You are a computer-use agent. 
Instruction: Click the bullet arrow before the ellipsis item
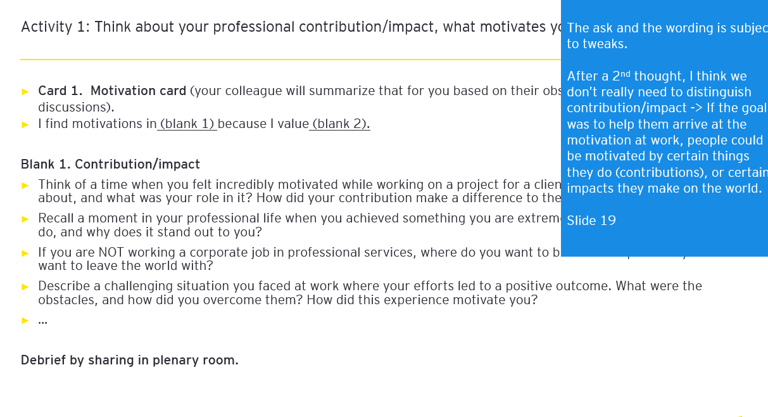click(x=25, y=320)
